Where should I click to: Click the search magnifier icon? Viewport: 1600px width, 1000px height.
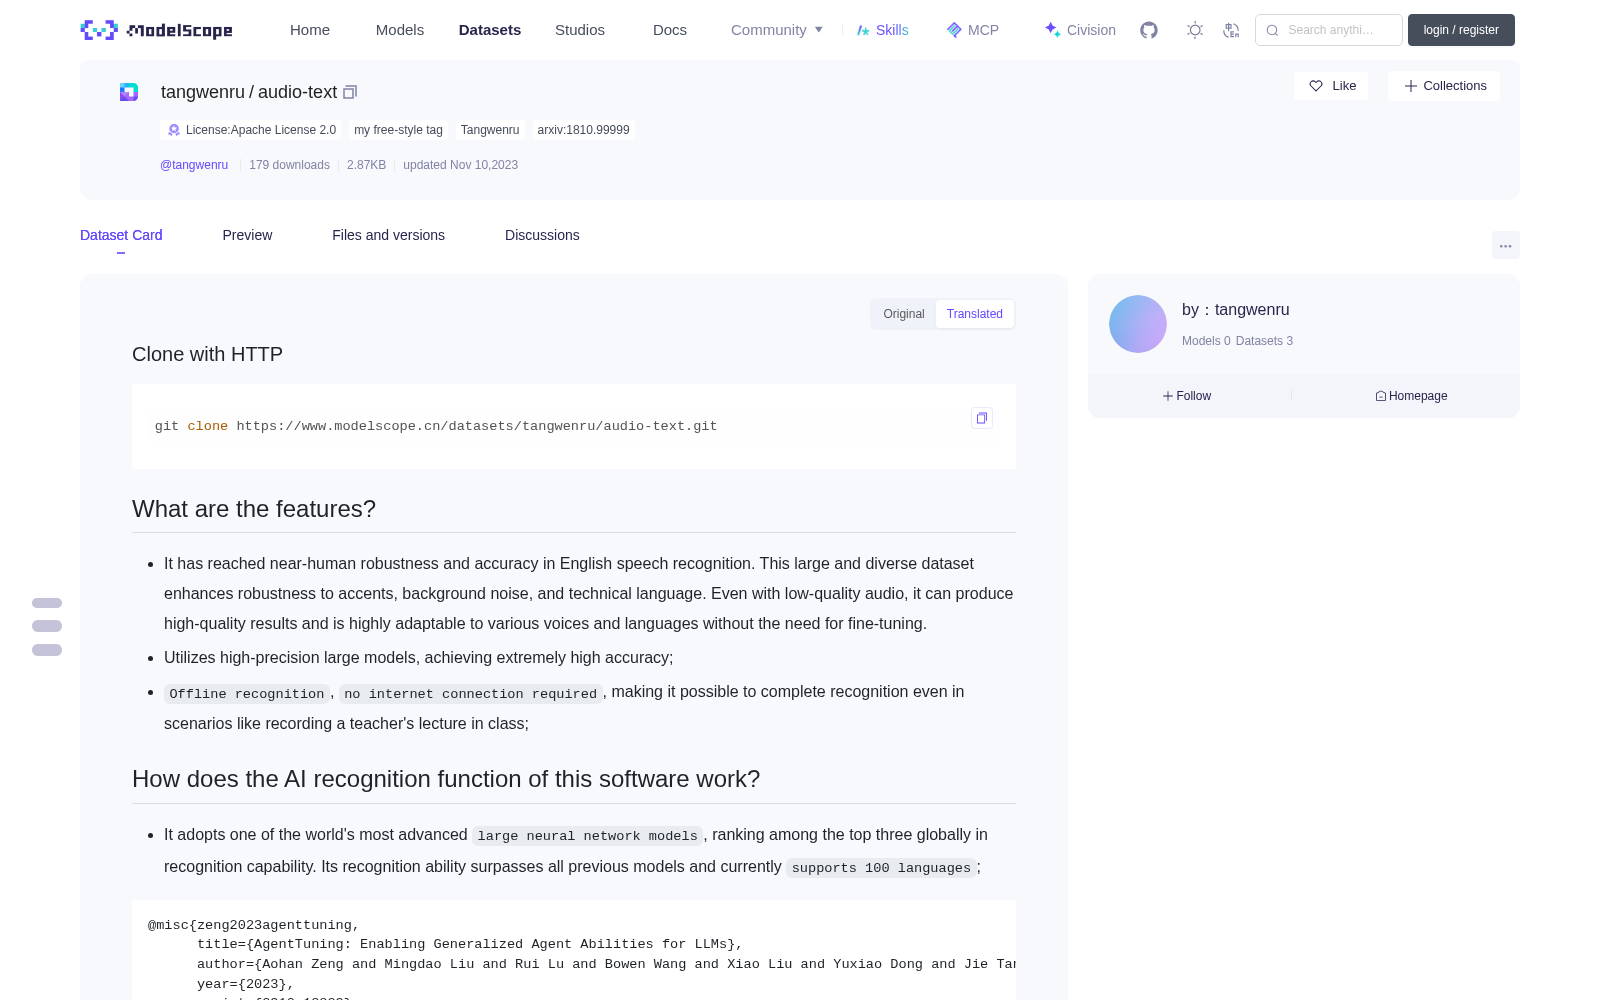1272,30
